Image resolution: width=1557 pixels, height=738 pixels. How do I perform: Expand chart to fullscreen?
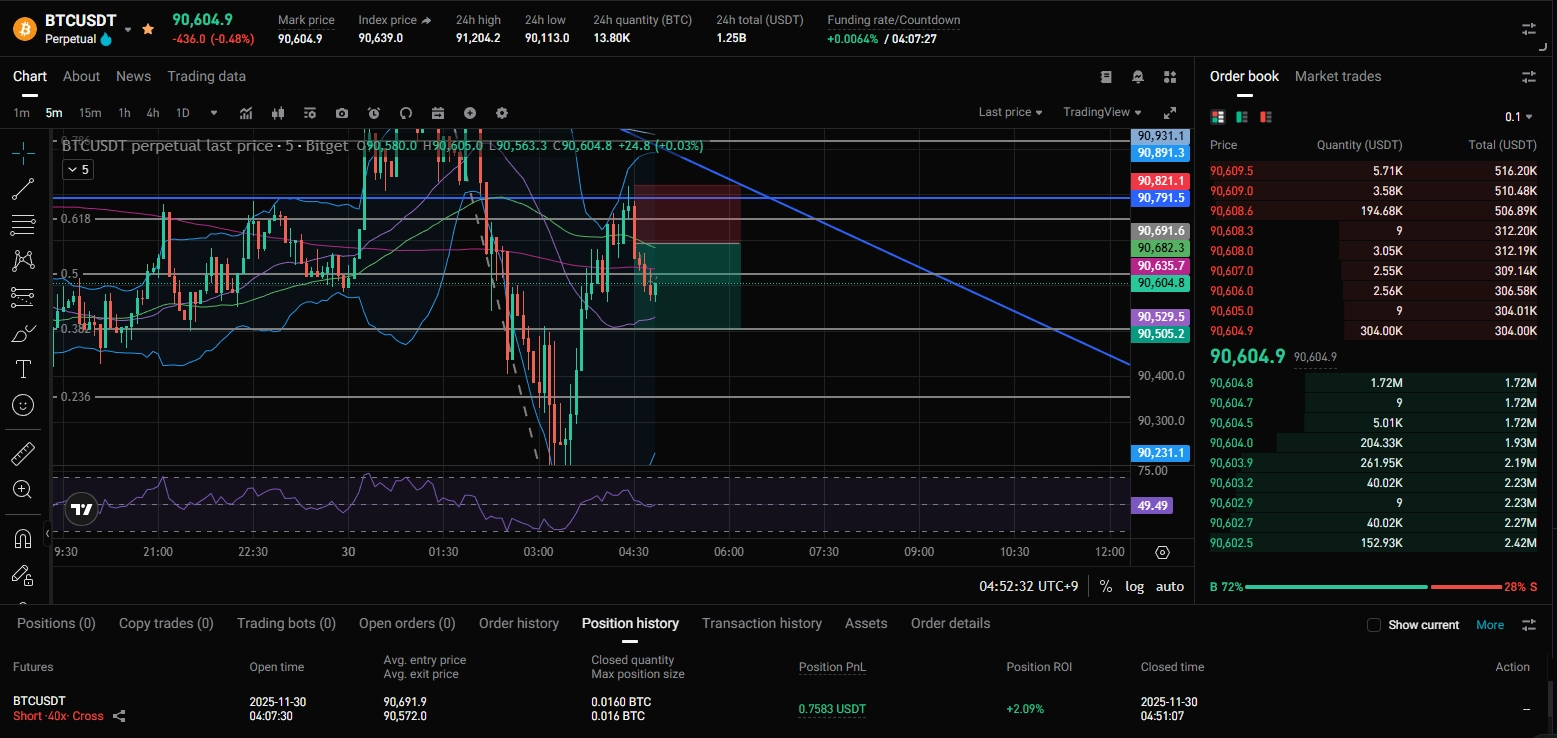(1169, 113)
